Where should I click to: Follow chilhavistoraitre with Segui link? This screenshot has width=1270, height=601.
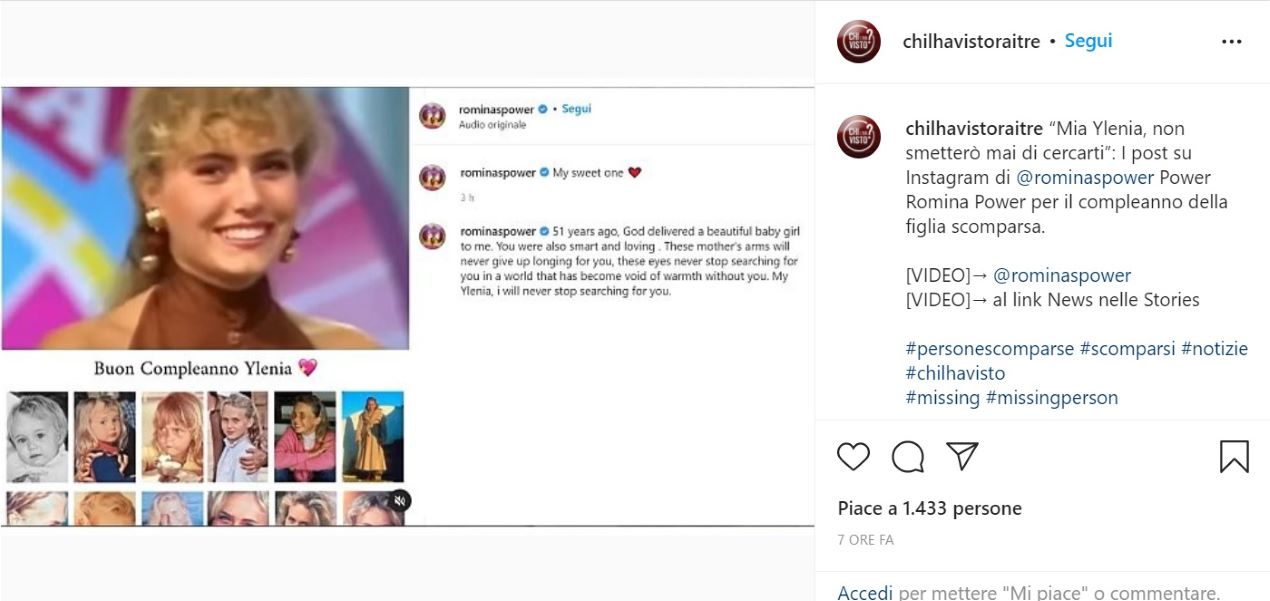point(1088,41)
